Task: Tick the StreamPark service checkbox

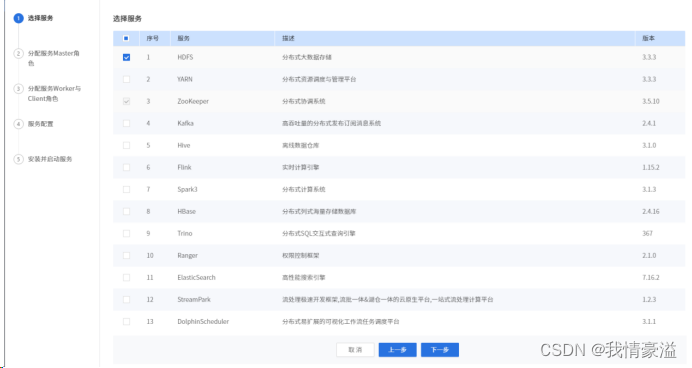Action: click(126, 300)
